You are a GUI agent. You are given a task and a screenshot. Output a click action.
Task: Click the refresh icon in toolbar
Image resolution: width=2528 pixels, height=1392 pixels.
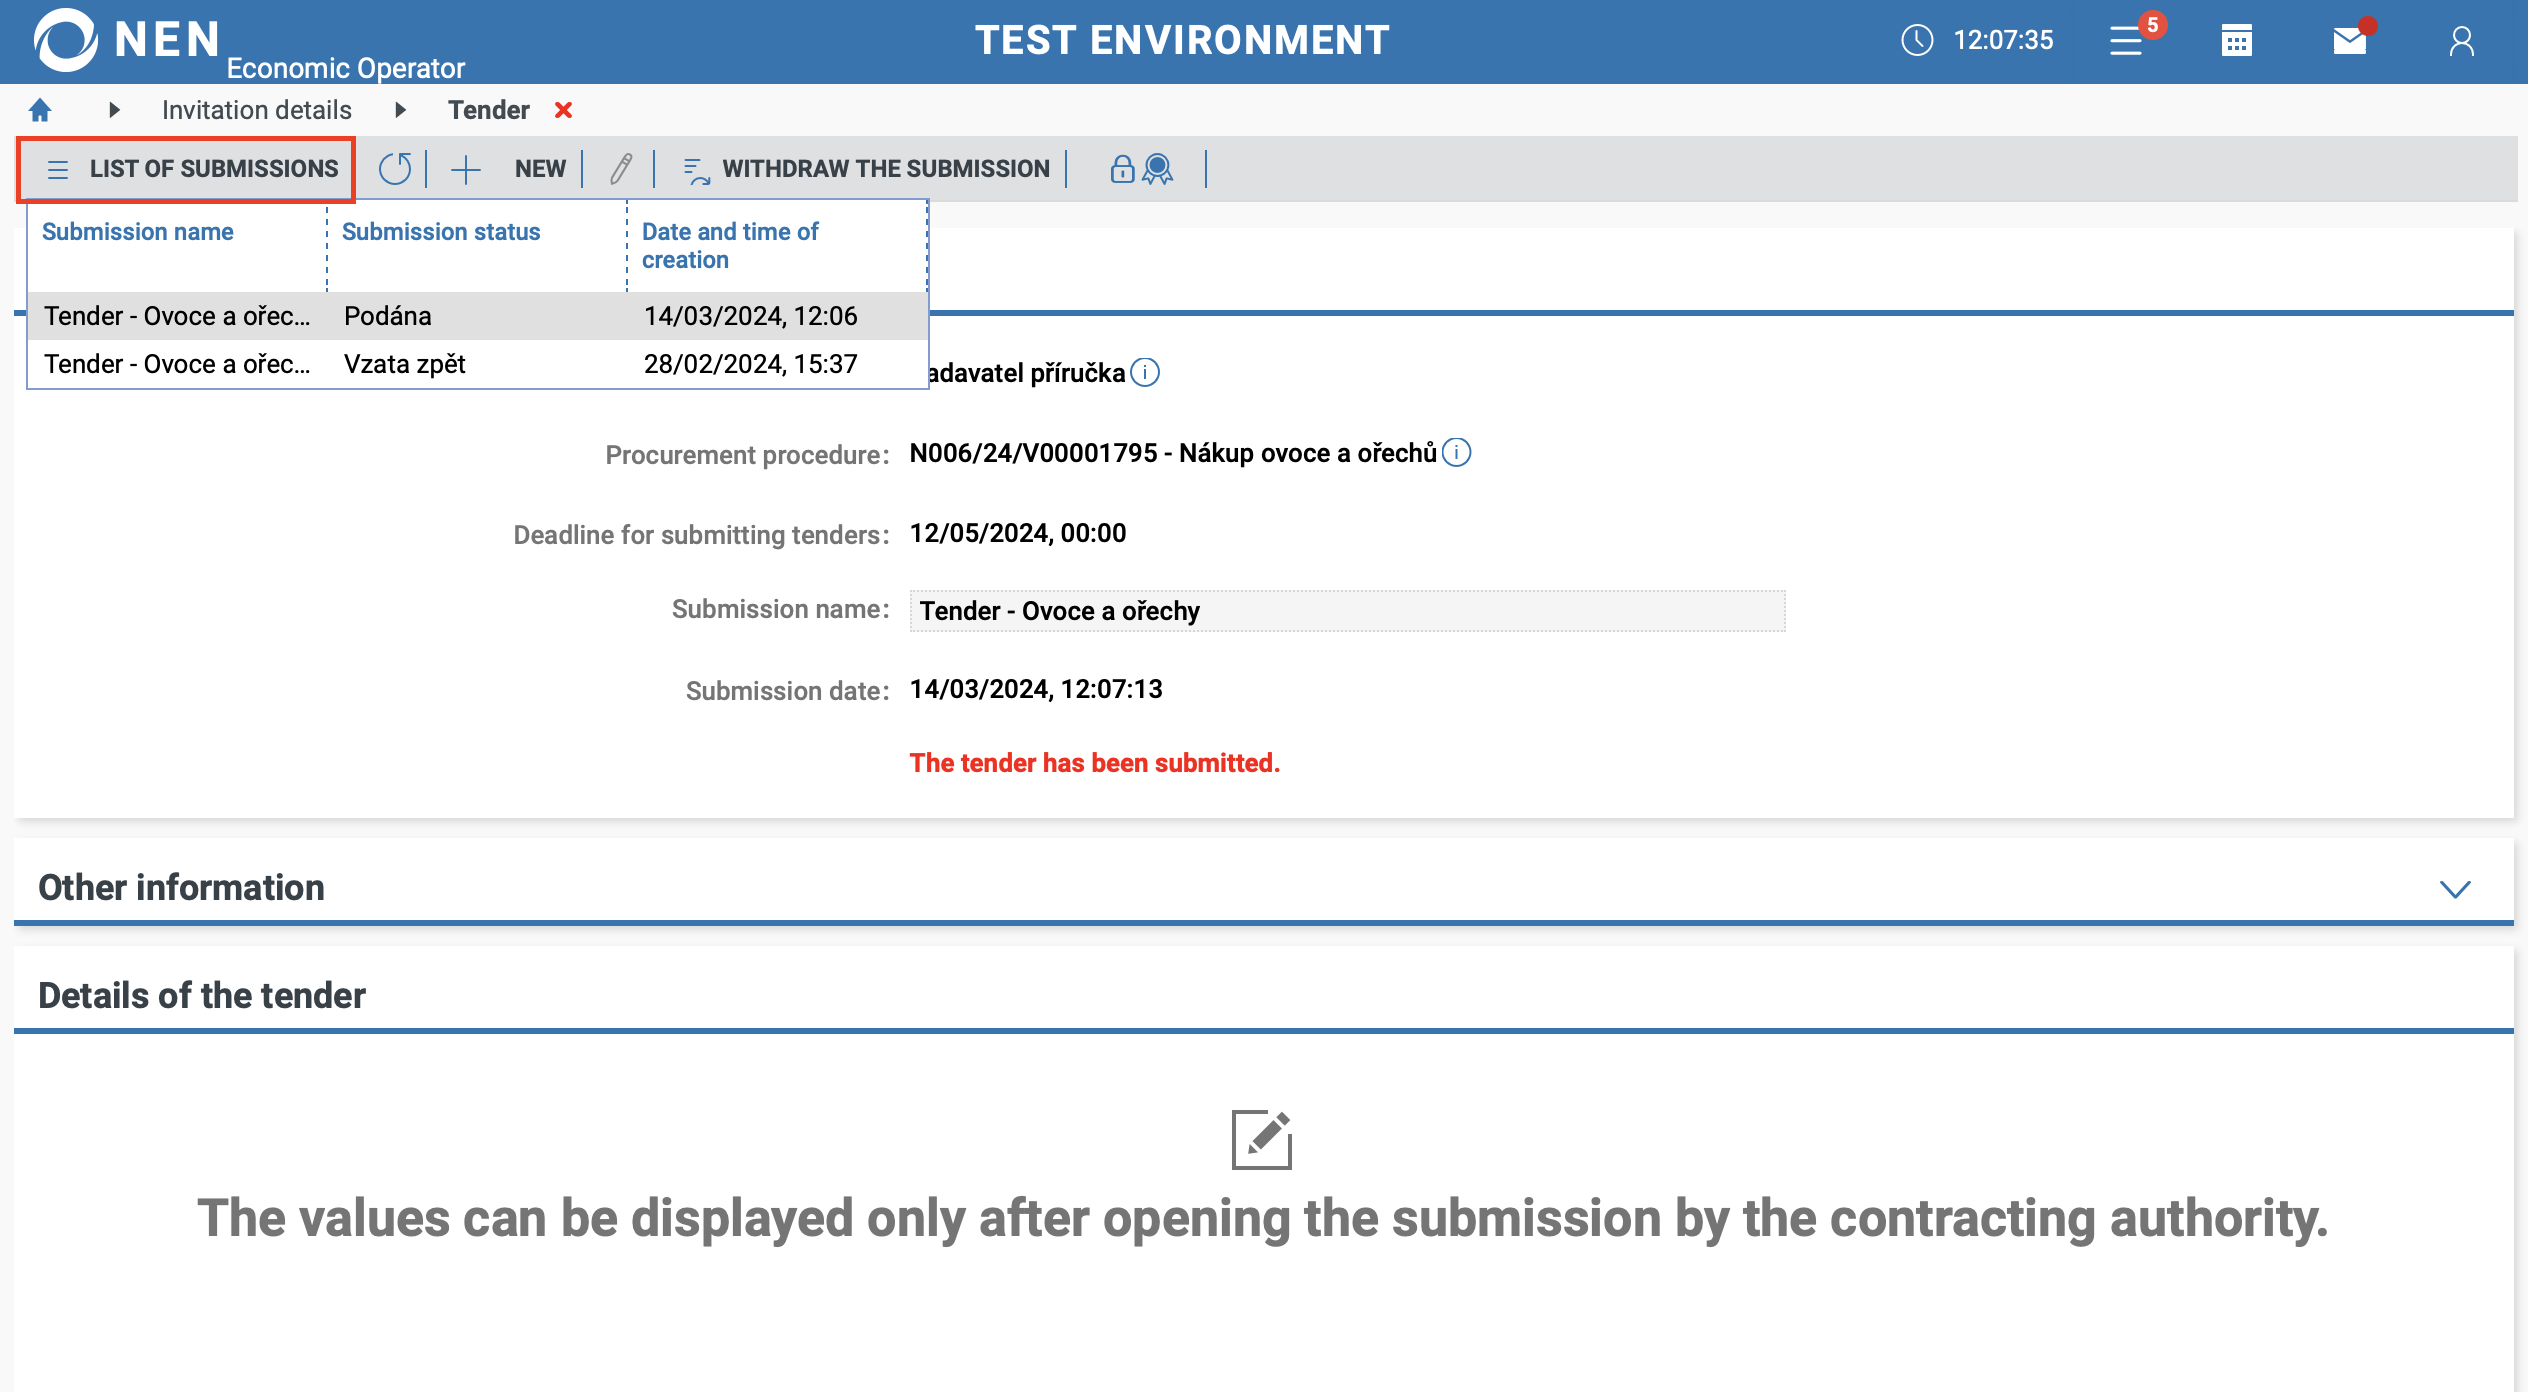(x=395, y=169)
